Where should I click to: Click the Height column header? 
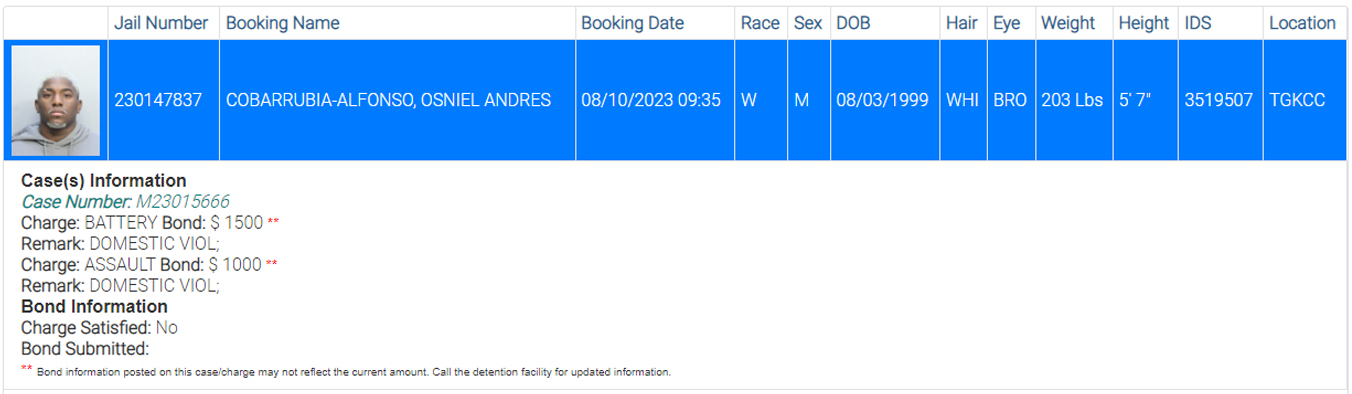[1144, 23]
